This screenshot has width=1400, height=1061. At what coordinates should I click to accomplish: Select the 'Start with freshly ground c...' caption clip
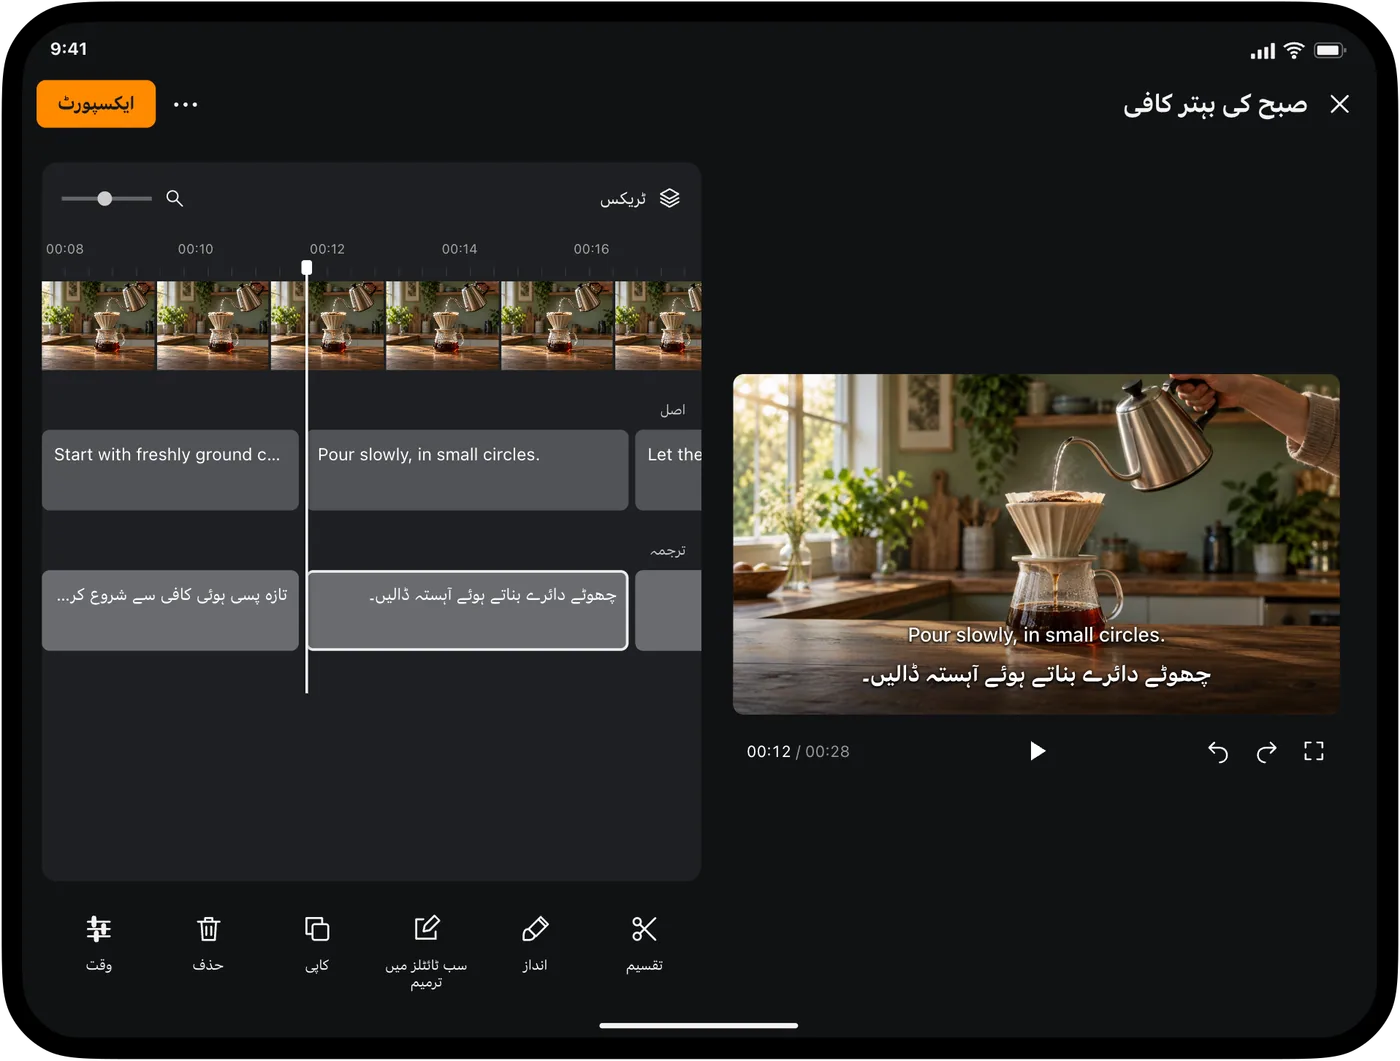coord(170,470)
